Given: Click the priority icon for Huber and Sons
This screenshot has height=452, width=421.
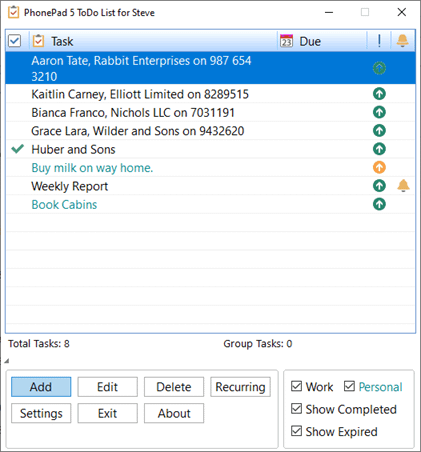Looking at the screenshot, I should pyautogui.click(x=379, y=149).
